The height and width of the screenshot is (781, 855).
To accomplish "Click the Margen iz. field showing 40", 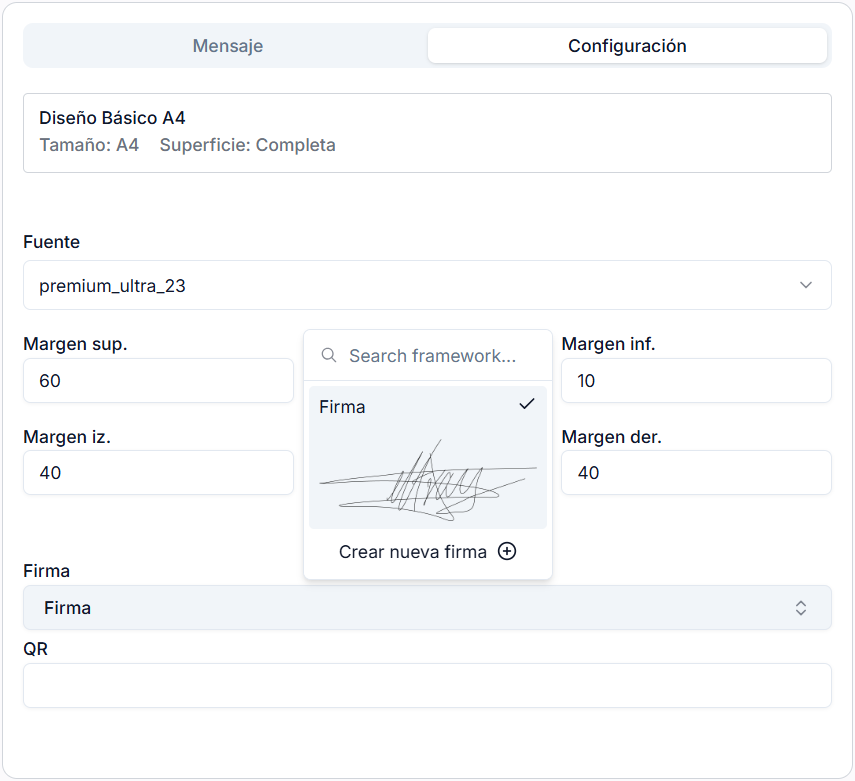I will (158, 472).
